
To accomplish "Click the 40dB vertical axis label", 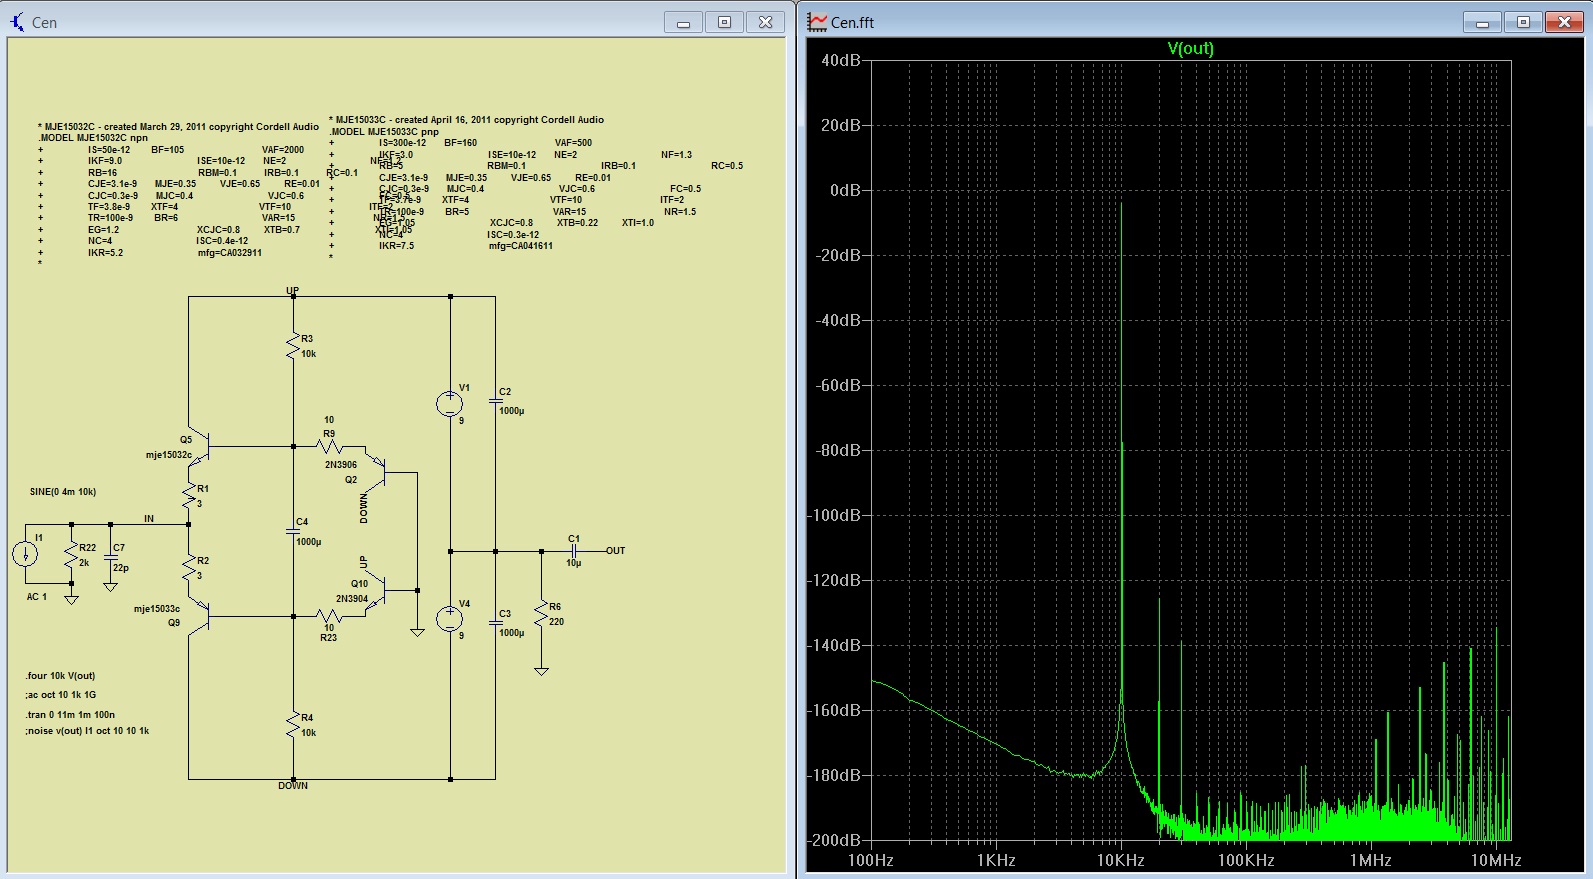I will (841, 60).
